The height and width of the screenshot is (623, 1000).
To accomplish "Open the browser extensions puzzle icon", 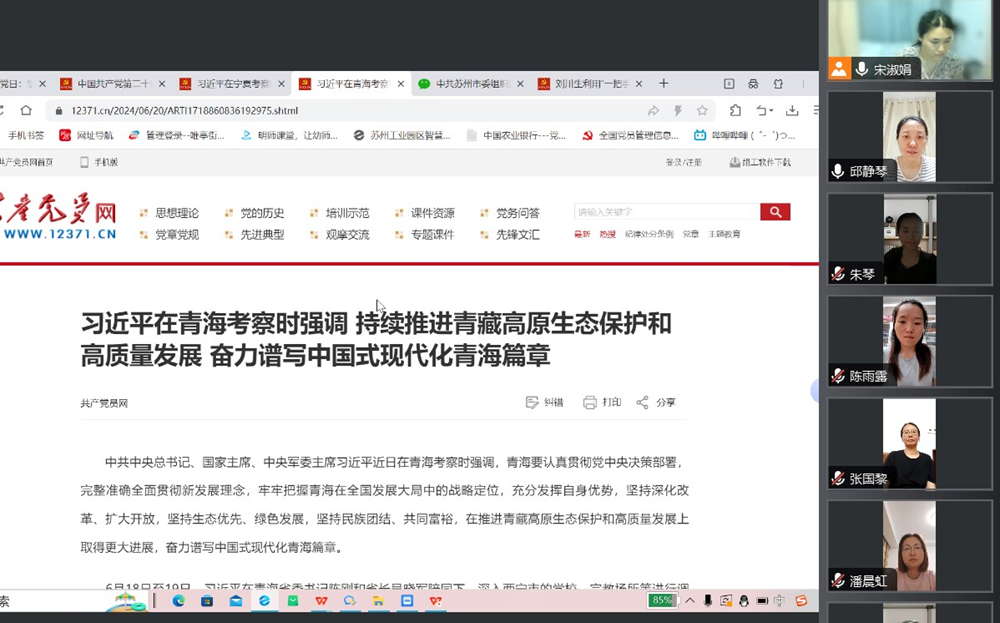I will (735, 110).
